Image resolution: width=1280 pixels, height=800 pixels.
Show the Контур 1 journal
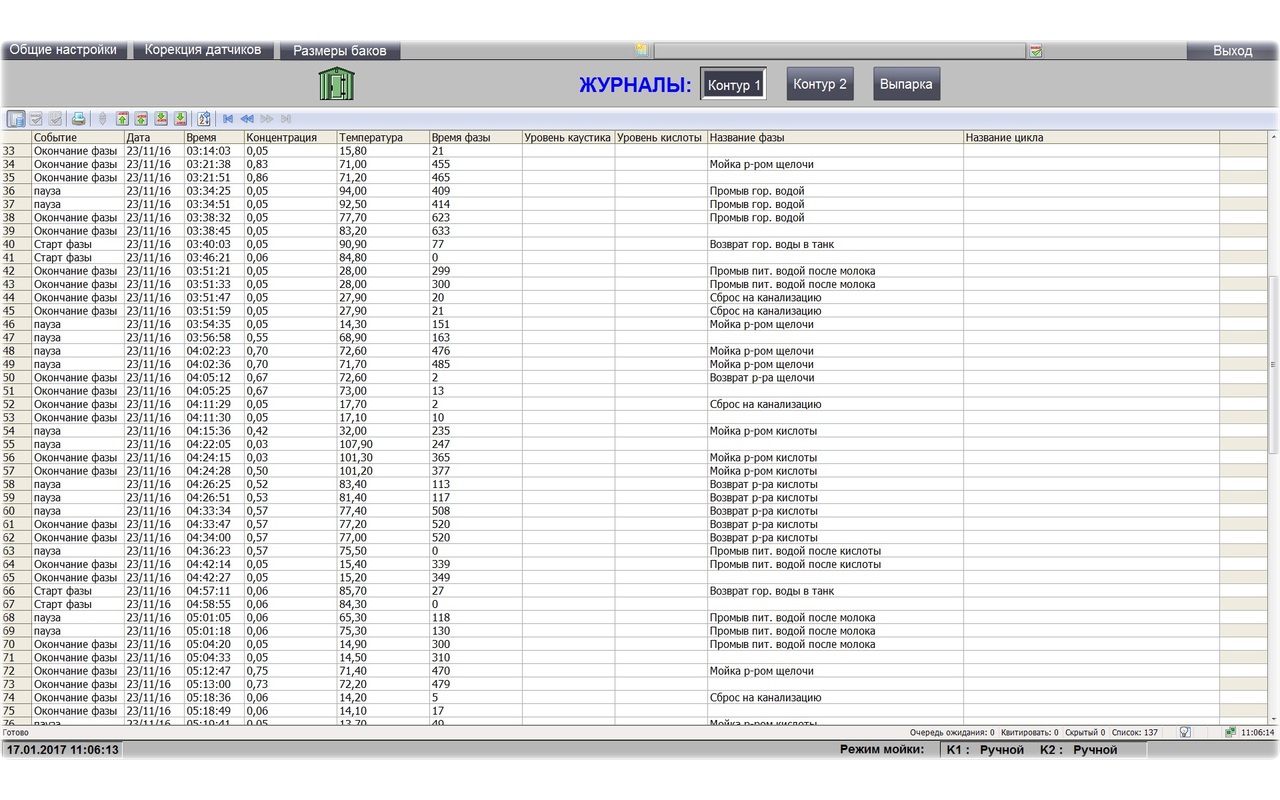(x=734, y=85)
